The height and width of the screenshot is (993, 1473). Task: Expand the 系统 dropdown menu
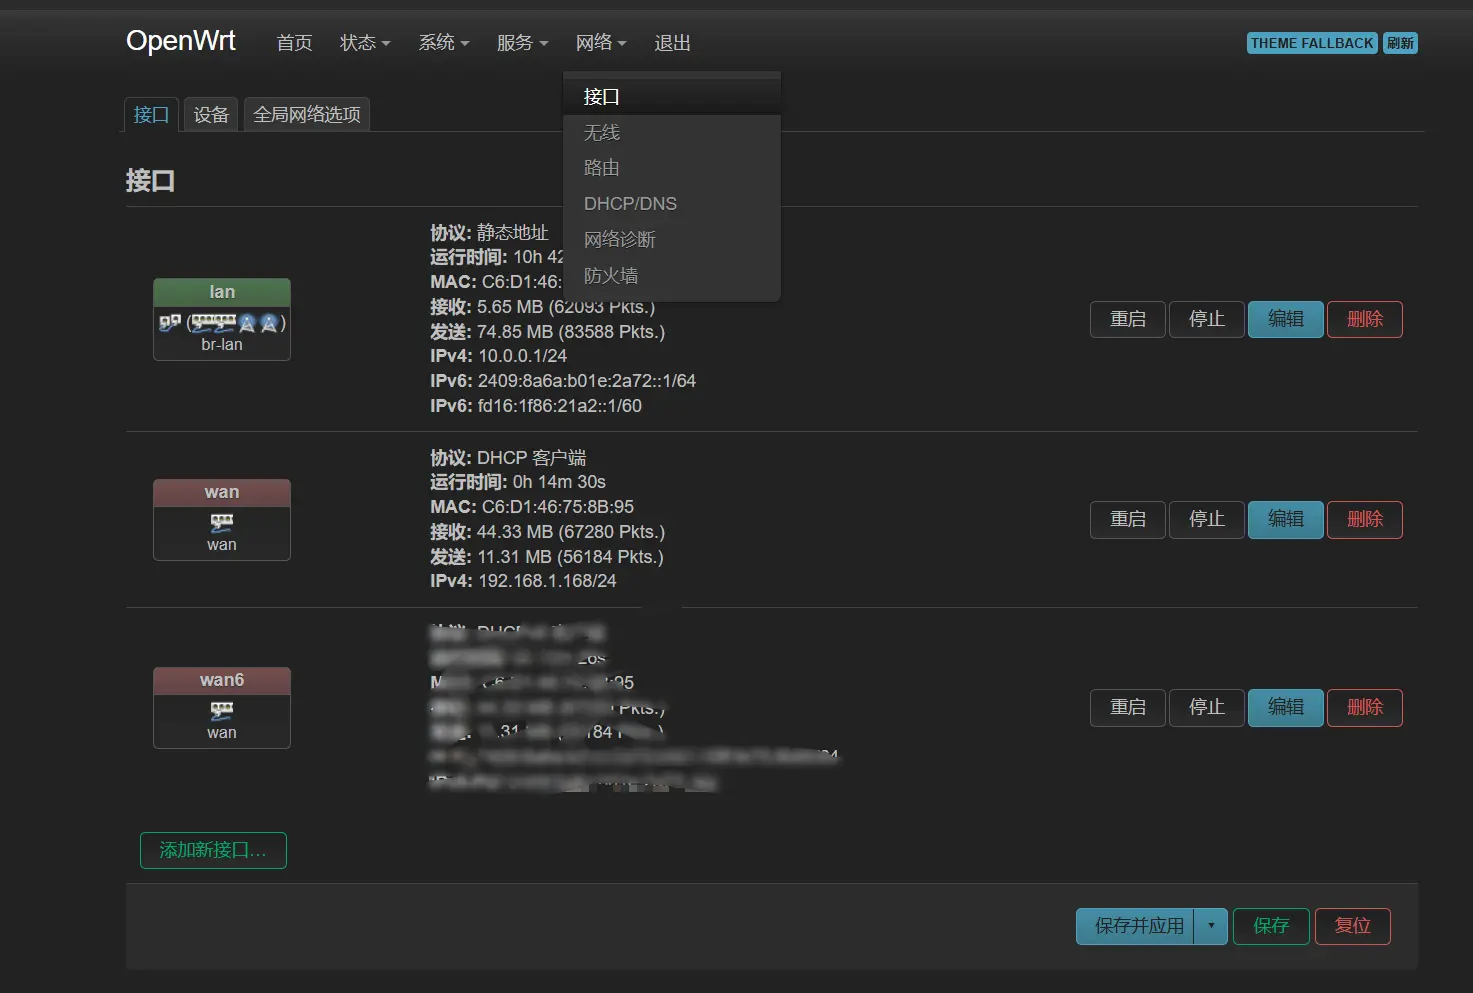(443, 43)
